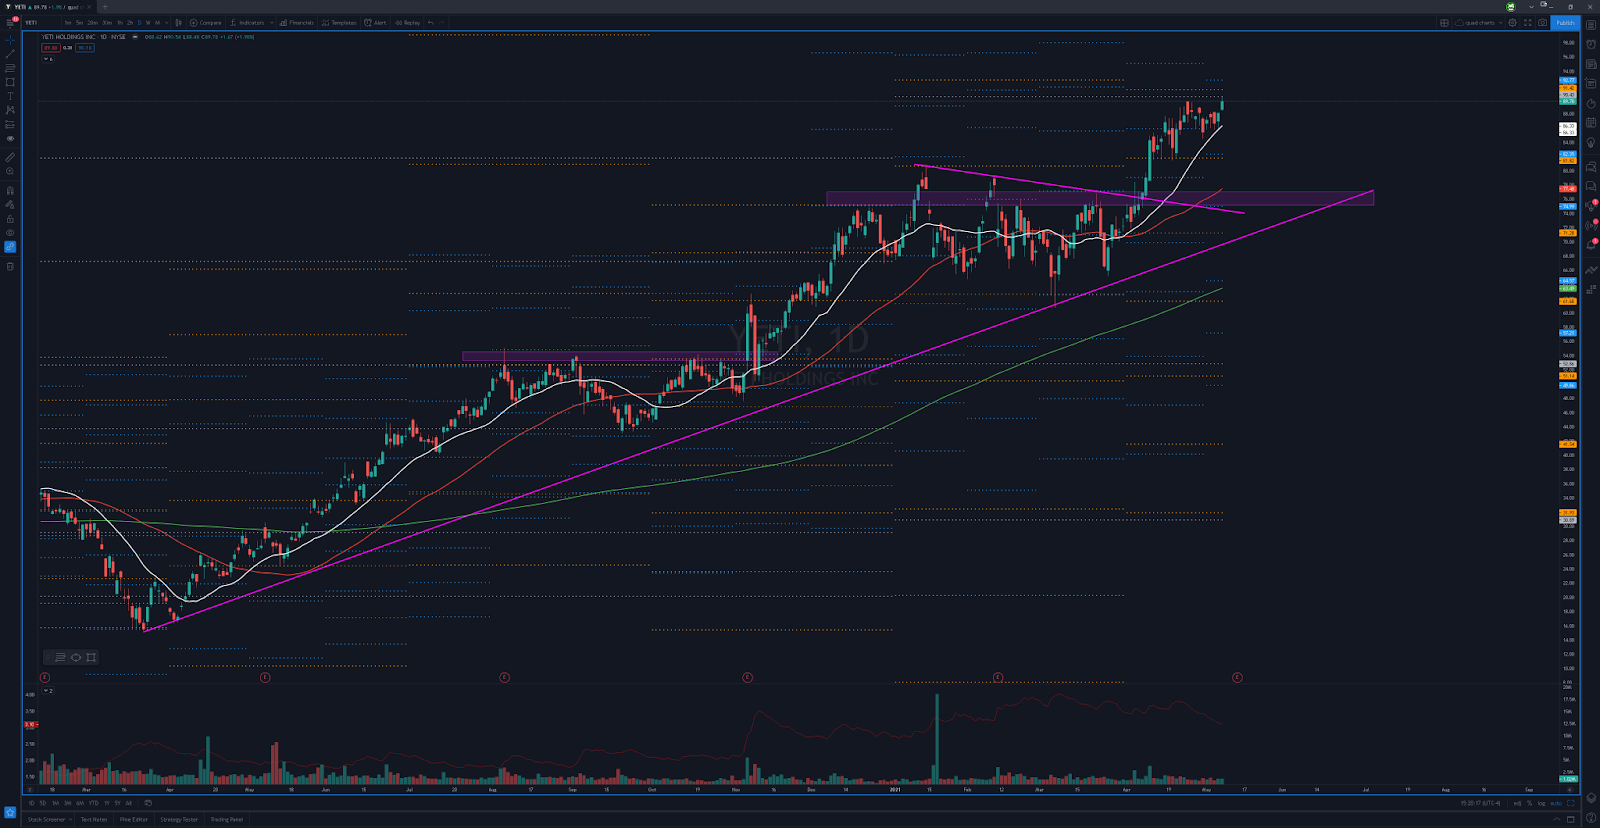Open the notifications bell panel

1591,246
